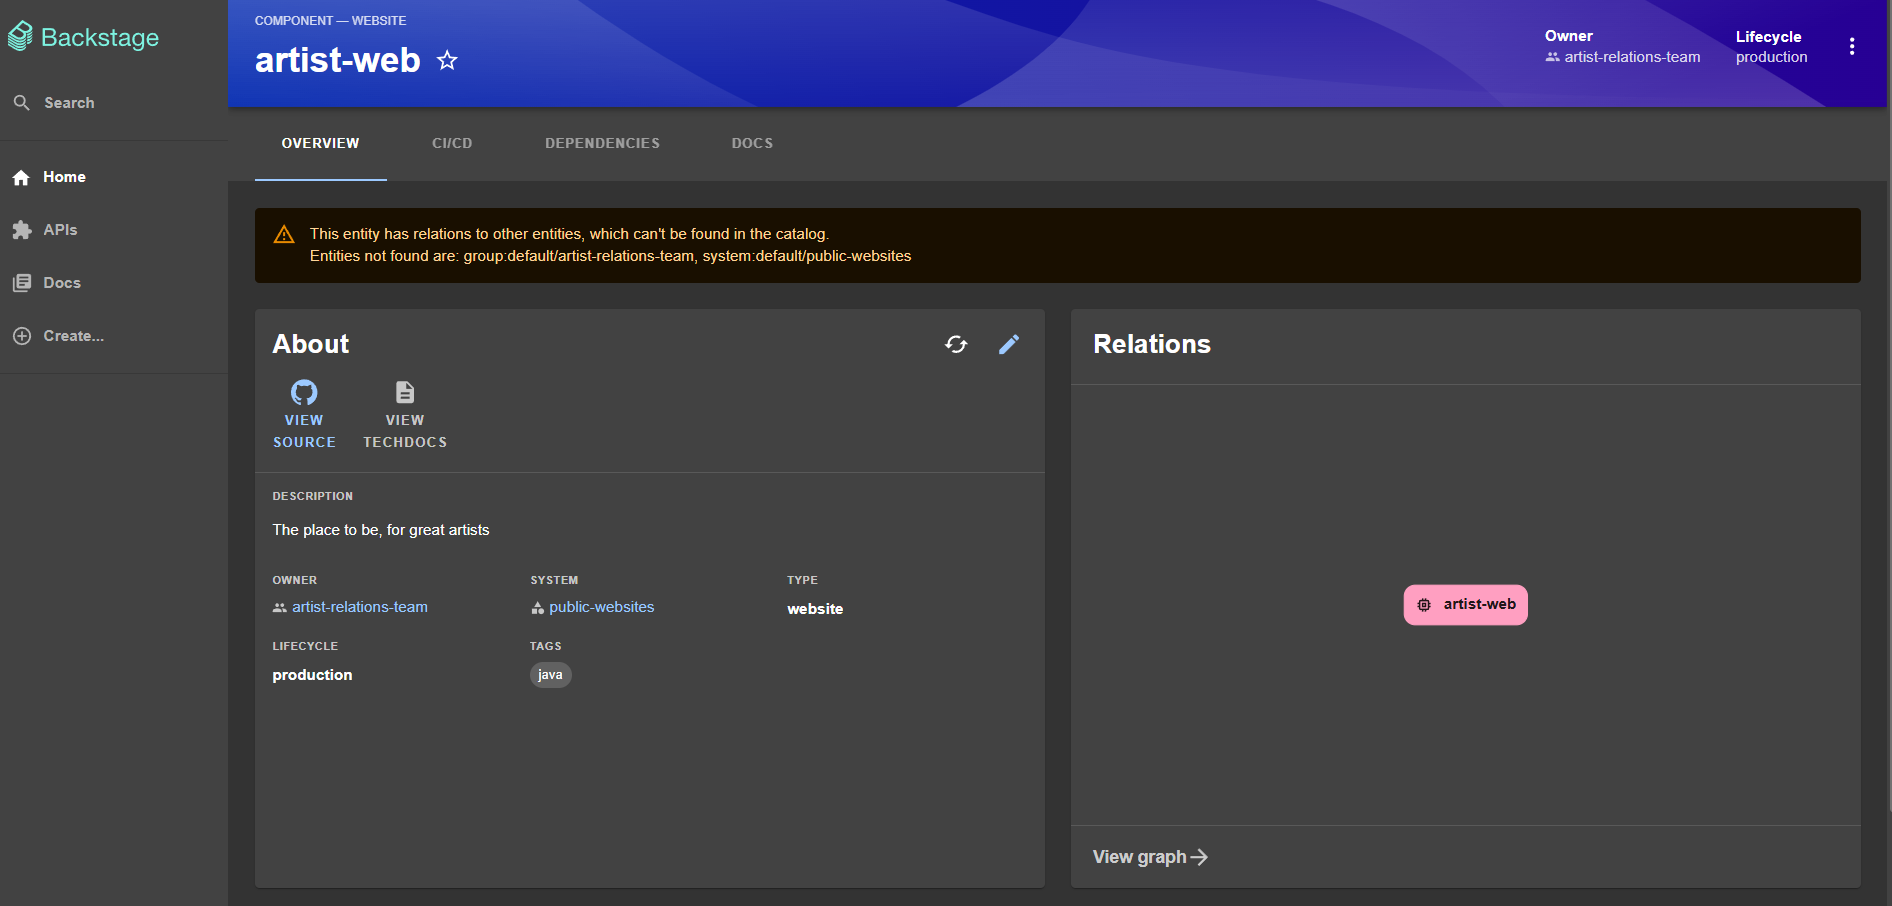Click the pencil edit metadata icon

[x=1009, y=344]
